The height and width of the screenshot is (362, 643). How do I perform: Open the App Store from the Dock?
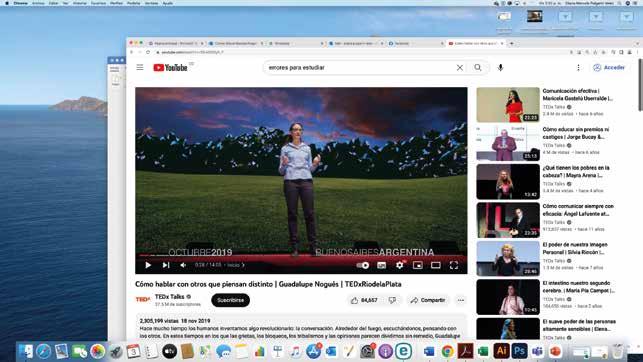313,351
